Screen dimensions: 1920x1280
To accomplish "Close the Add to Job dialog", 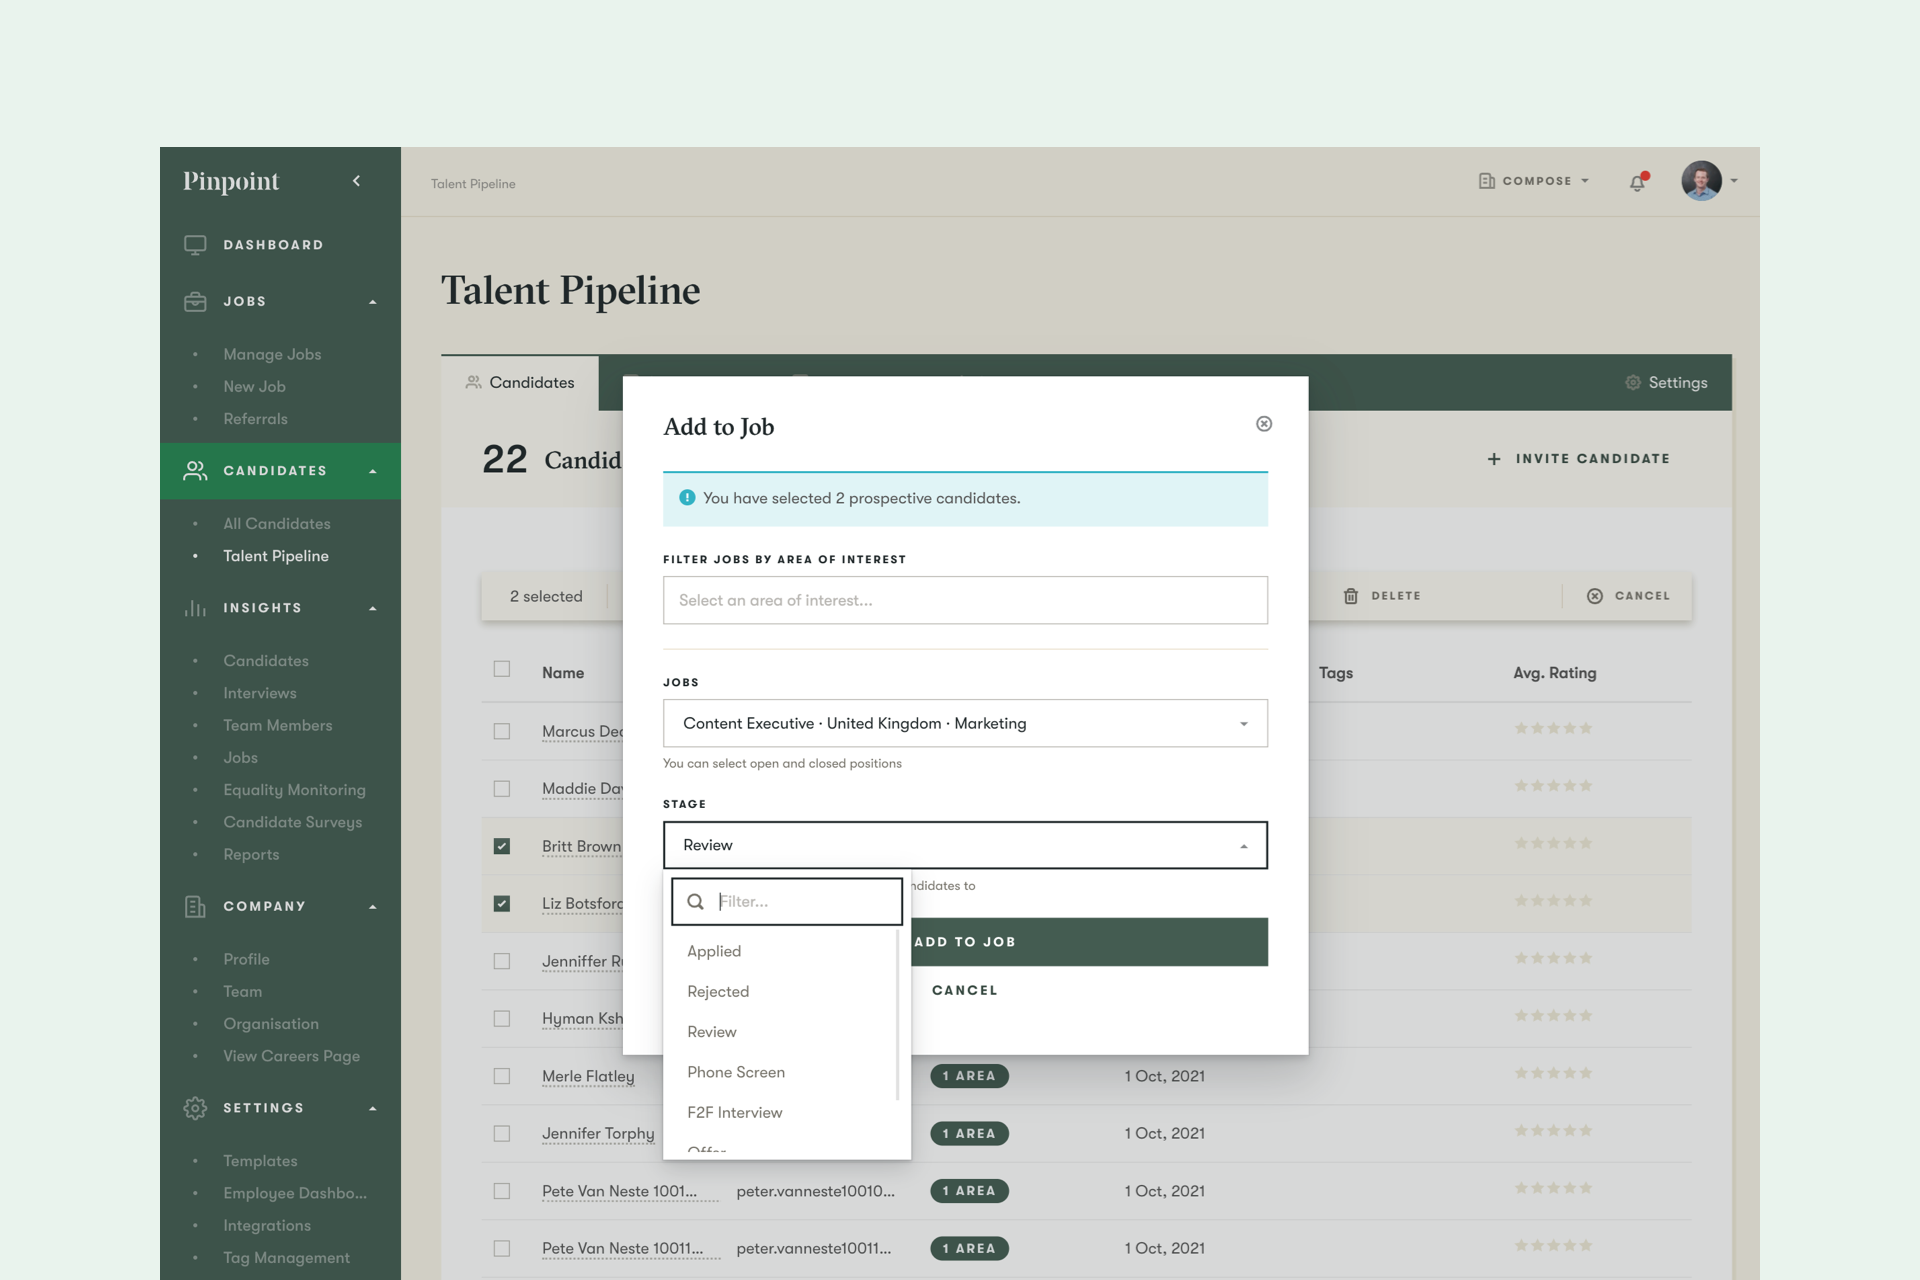I will point(1264,424).
